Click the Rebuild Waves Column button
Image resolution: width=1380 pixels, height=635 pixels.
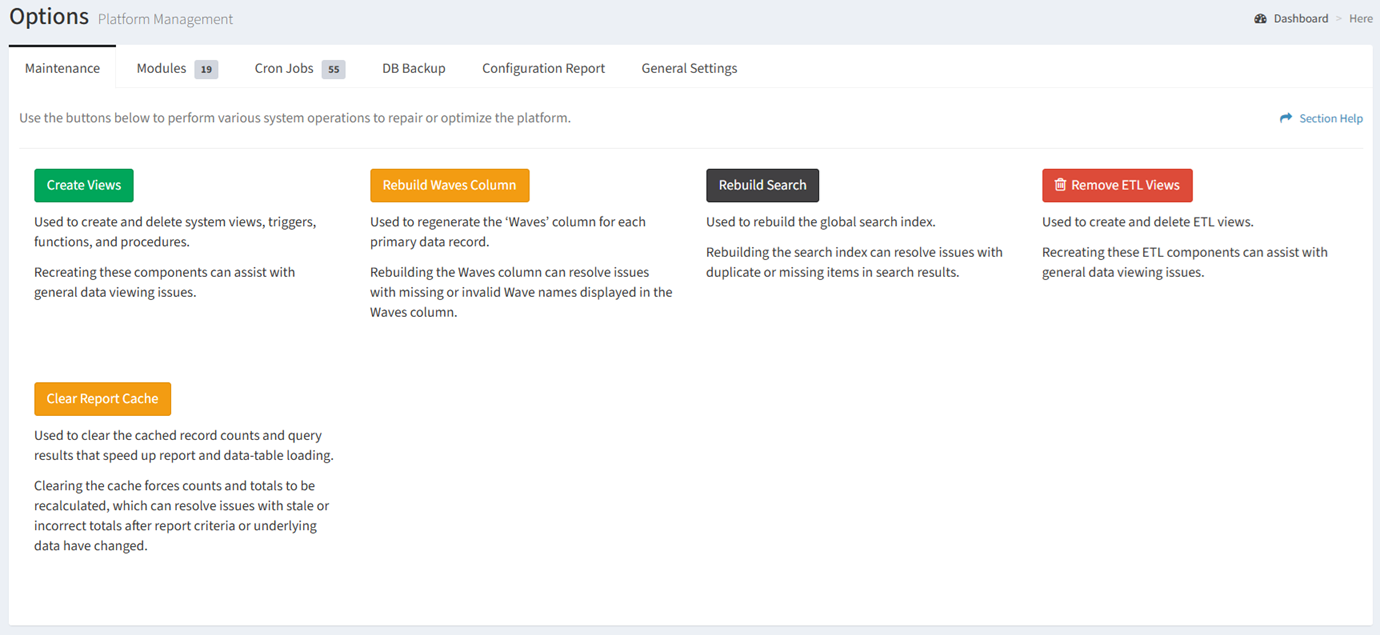pos(449,185)
